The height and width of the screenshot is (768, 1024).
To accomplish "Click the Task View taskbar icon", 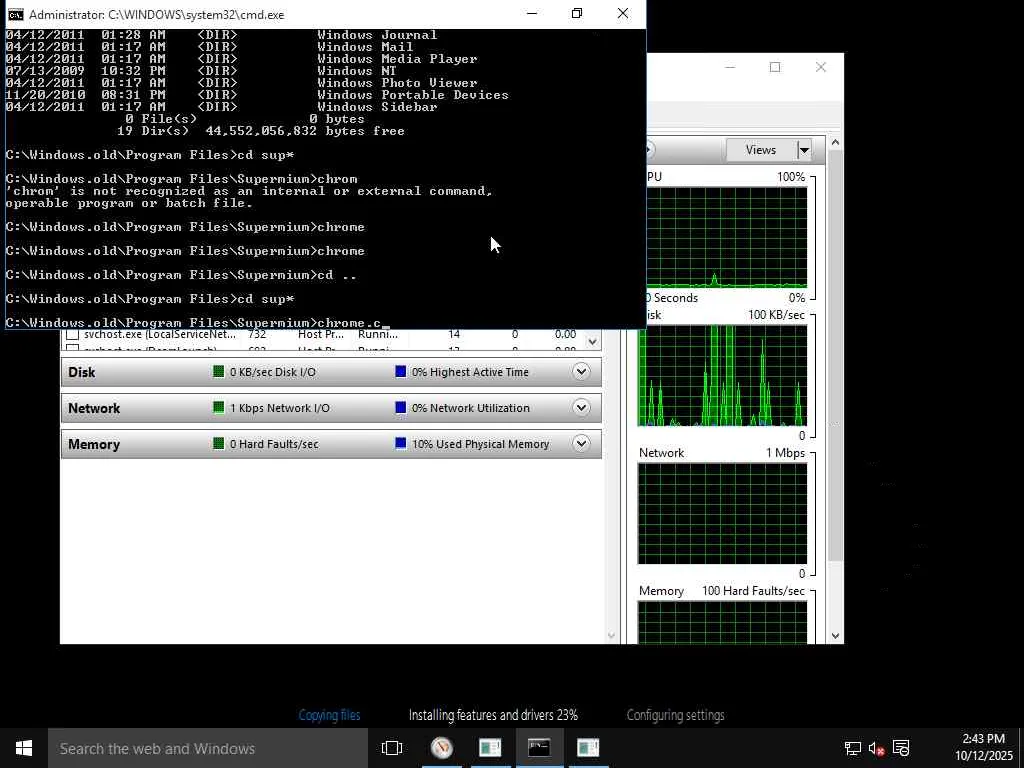I will coord(392,748).
